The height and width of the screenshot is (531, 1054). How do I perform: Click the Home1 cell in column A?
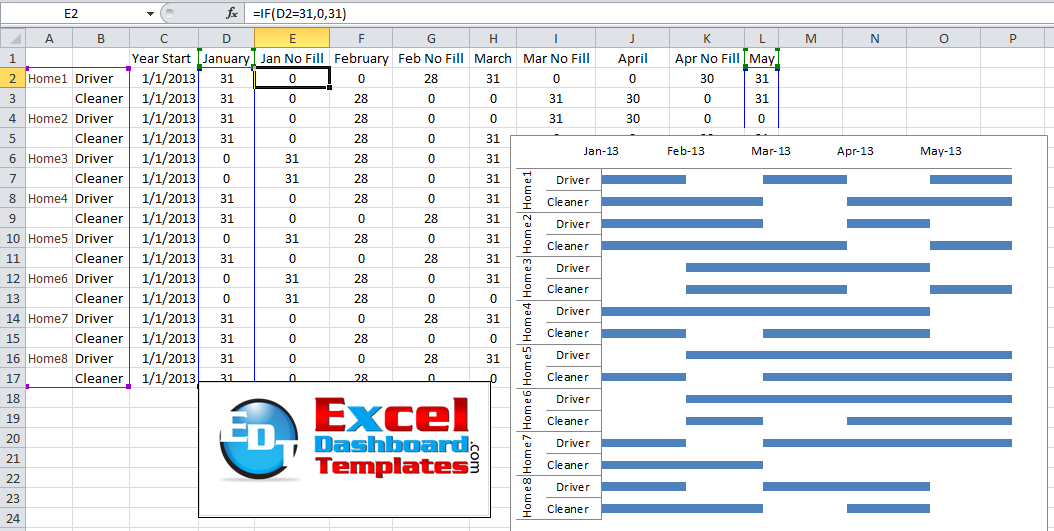(x=48, y=78)
